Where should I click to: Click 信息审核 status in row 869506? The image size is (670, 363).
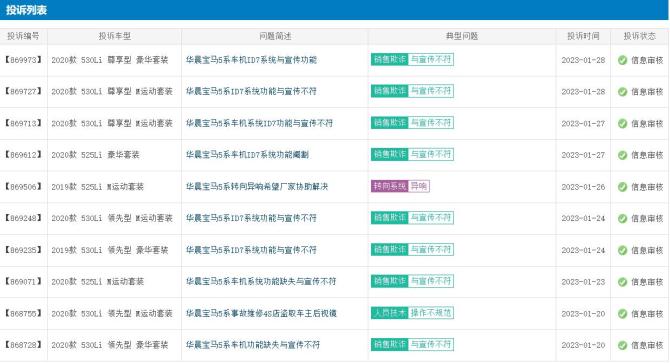pos(647,187)
